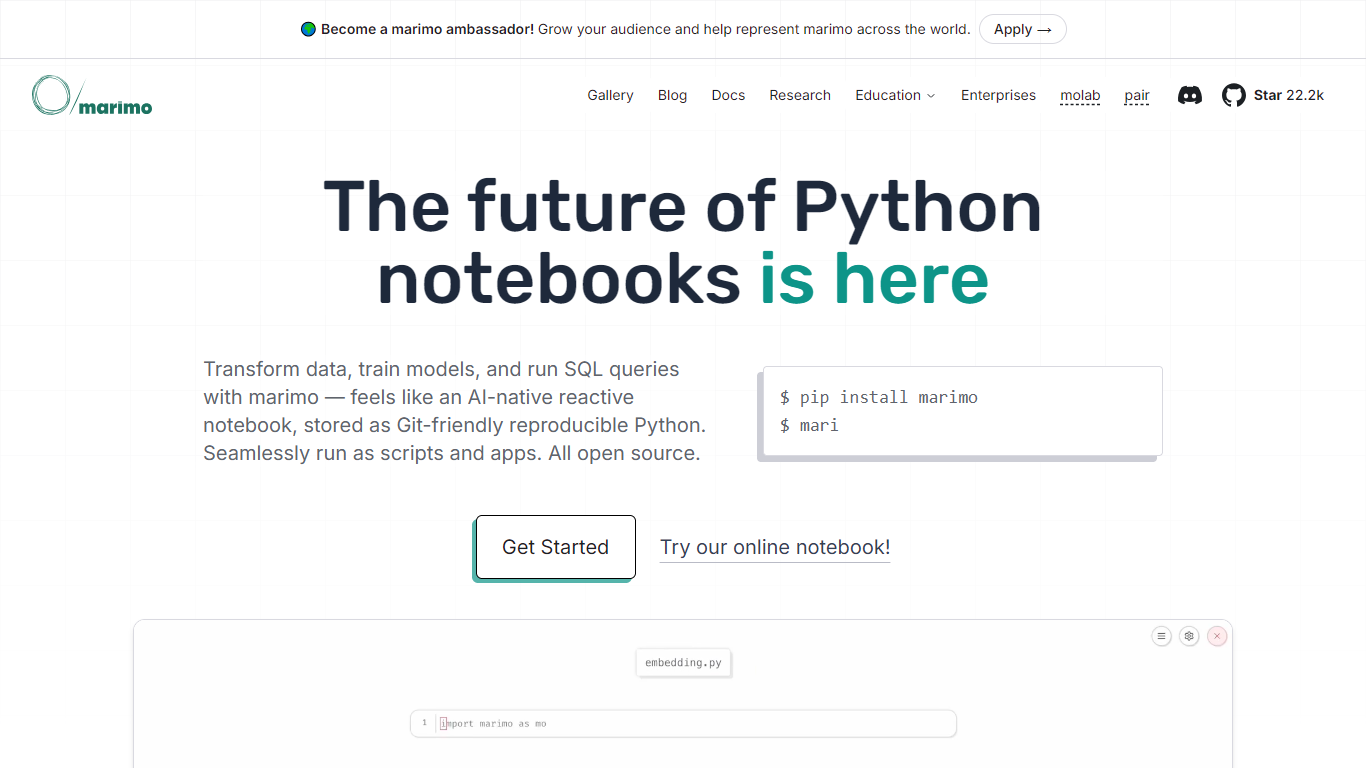This screenshot has width=1366, height=768.
Task: Open notebook settings gear icon
Action: 1189,636
